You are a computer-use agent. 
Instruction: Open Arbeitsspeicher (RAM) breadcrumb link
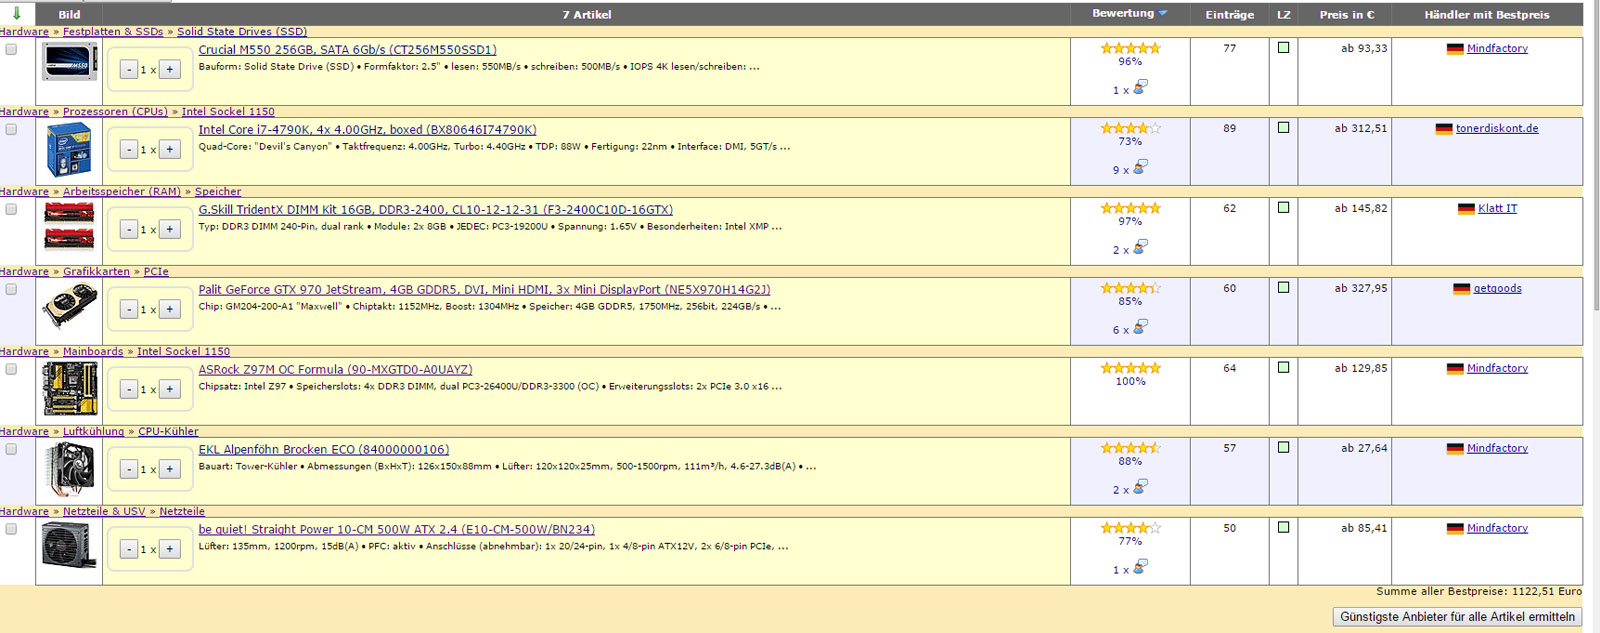click(x=122, y=192)
